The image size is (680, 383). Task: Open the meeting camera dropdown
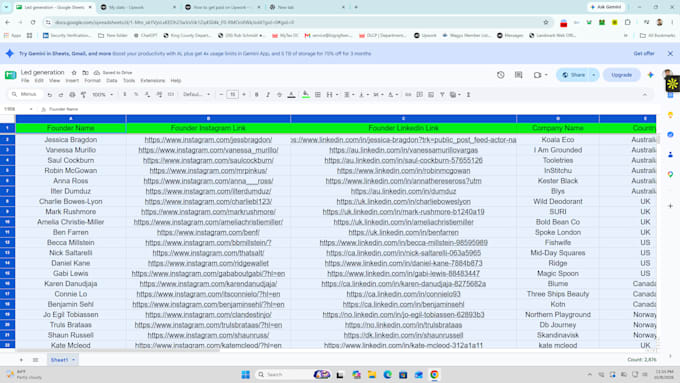[x=546, y=75]
